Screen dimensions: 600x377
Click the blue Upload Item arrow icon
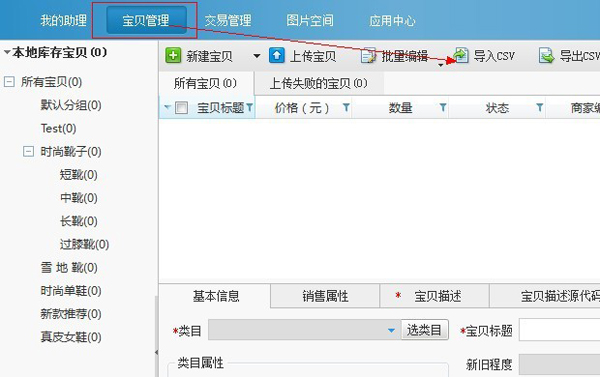coord(277,55)
